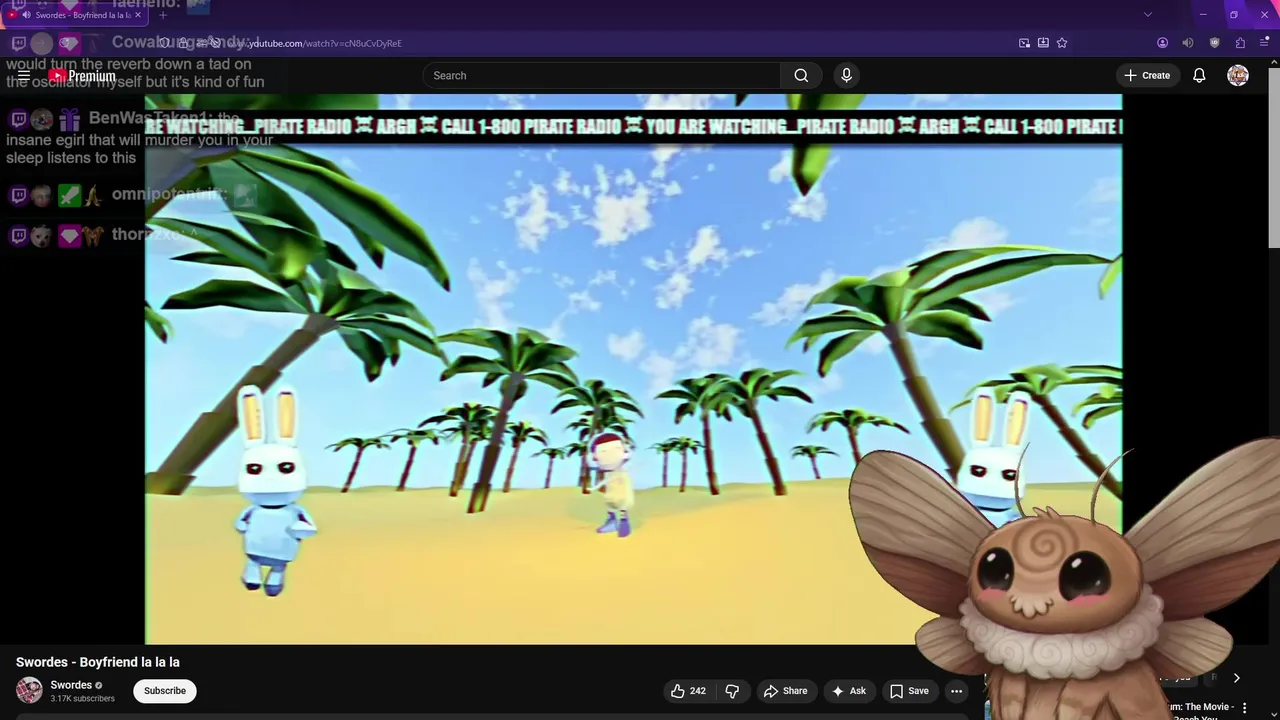Focus the YouTube Search field
The image size is (1280, 720).
(x=602, y=75)
